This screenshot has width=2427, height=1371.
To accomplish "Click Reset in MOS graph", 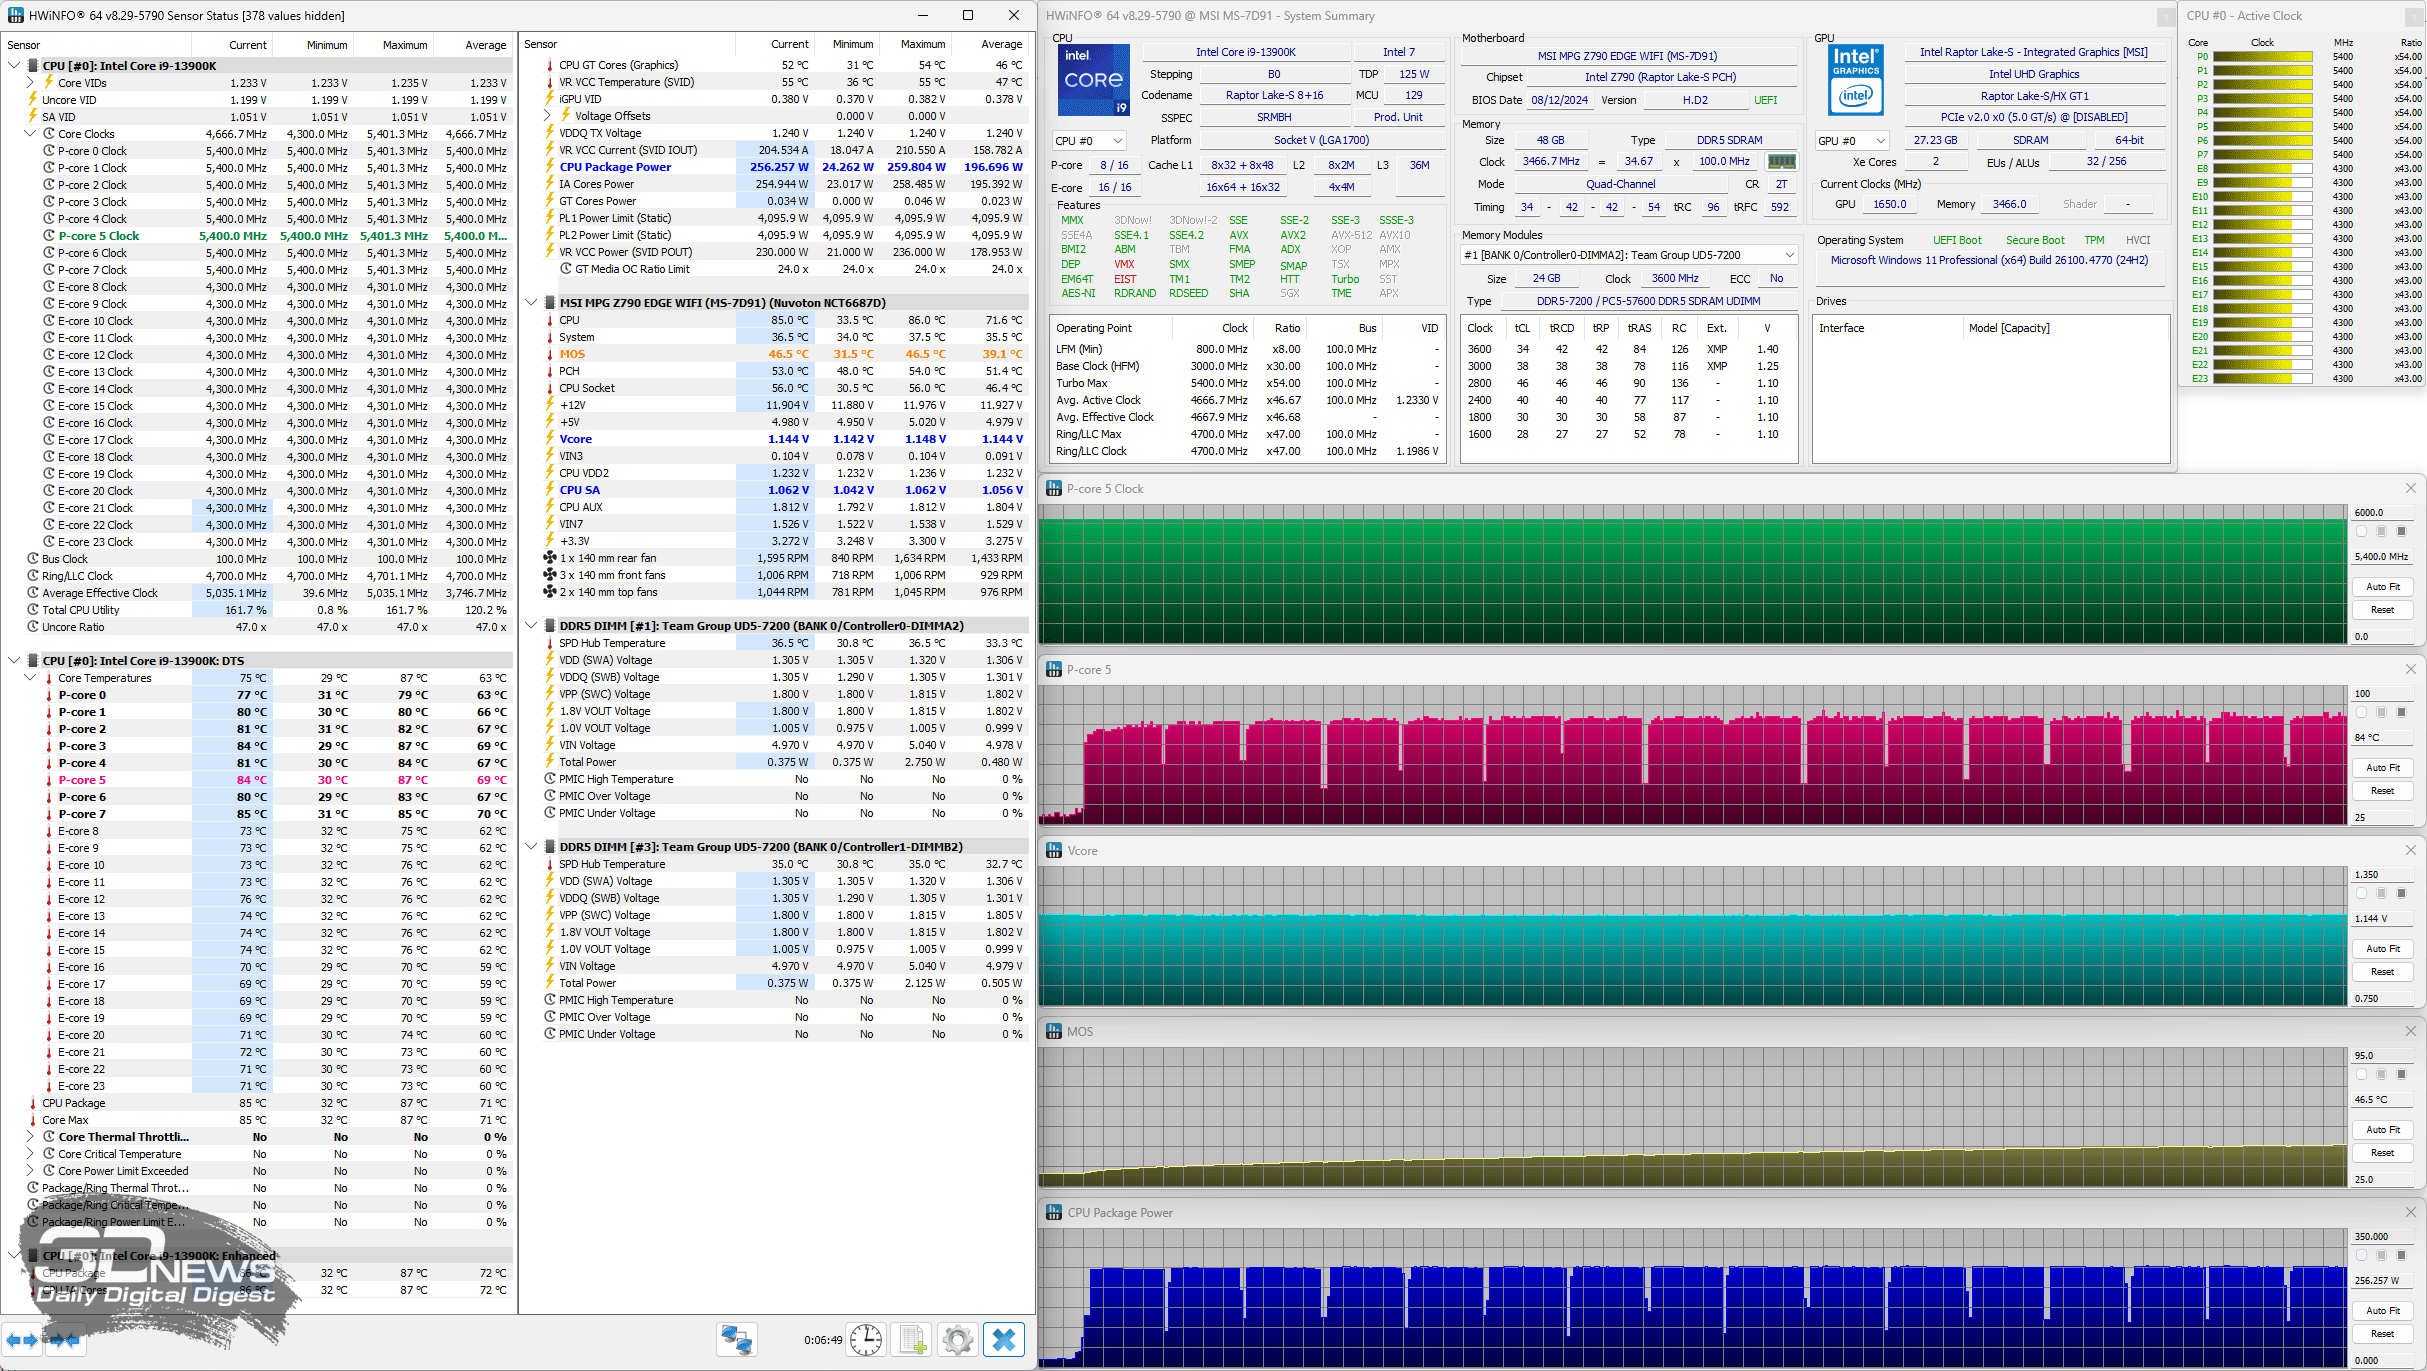I will coord(2382,1153).
